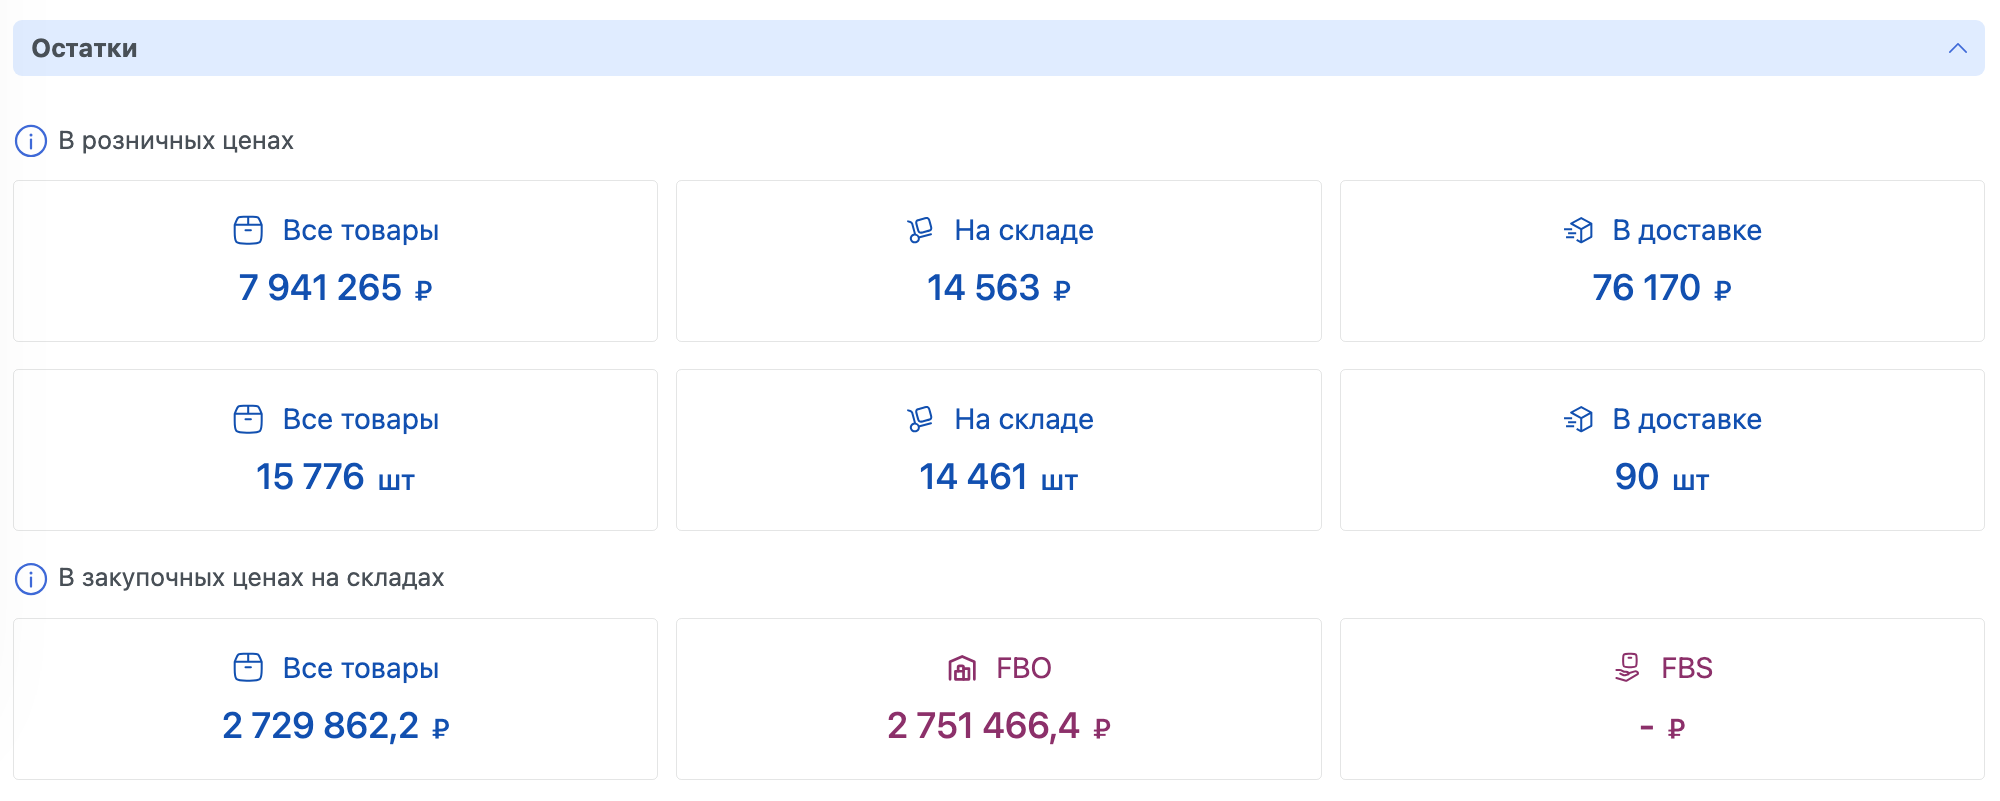Click info icon beside В розничных ценах
This screenshot has width=2000, height=801.
click(31, 141)
